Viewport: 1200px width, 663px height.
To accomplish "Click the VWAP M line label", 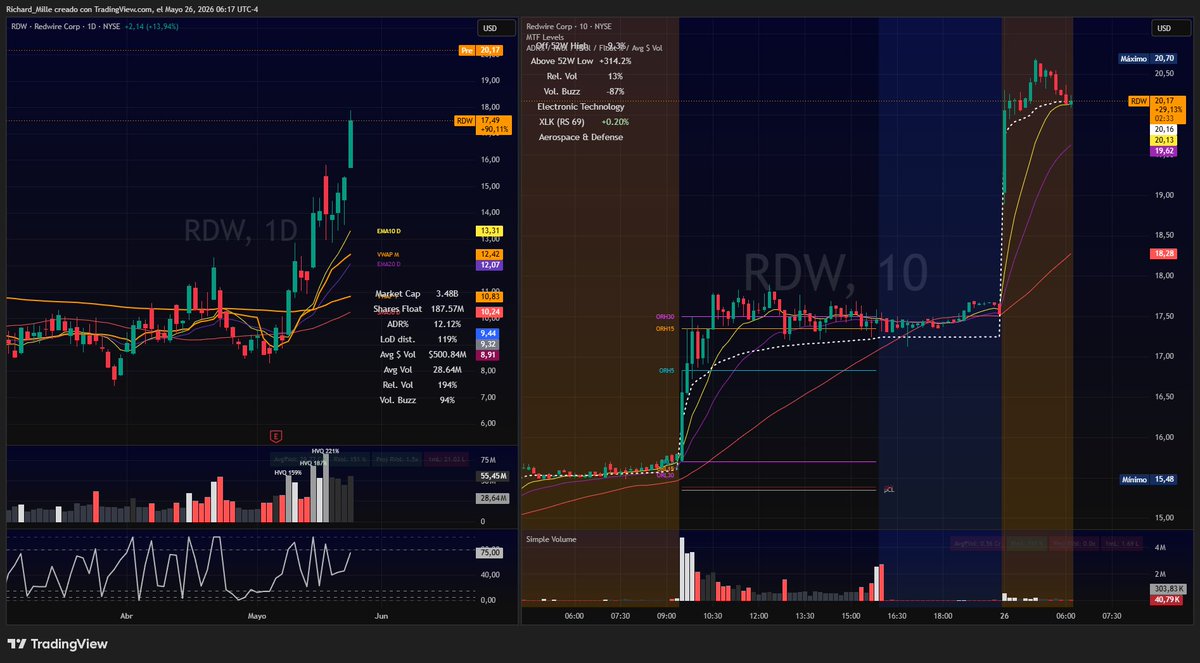I will [389, 254].
